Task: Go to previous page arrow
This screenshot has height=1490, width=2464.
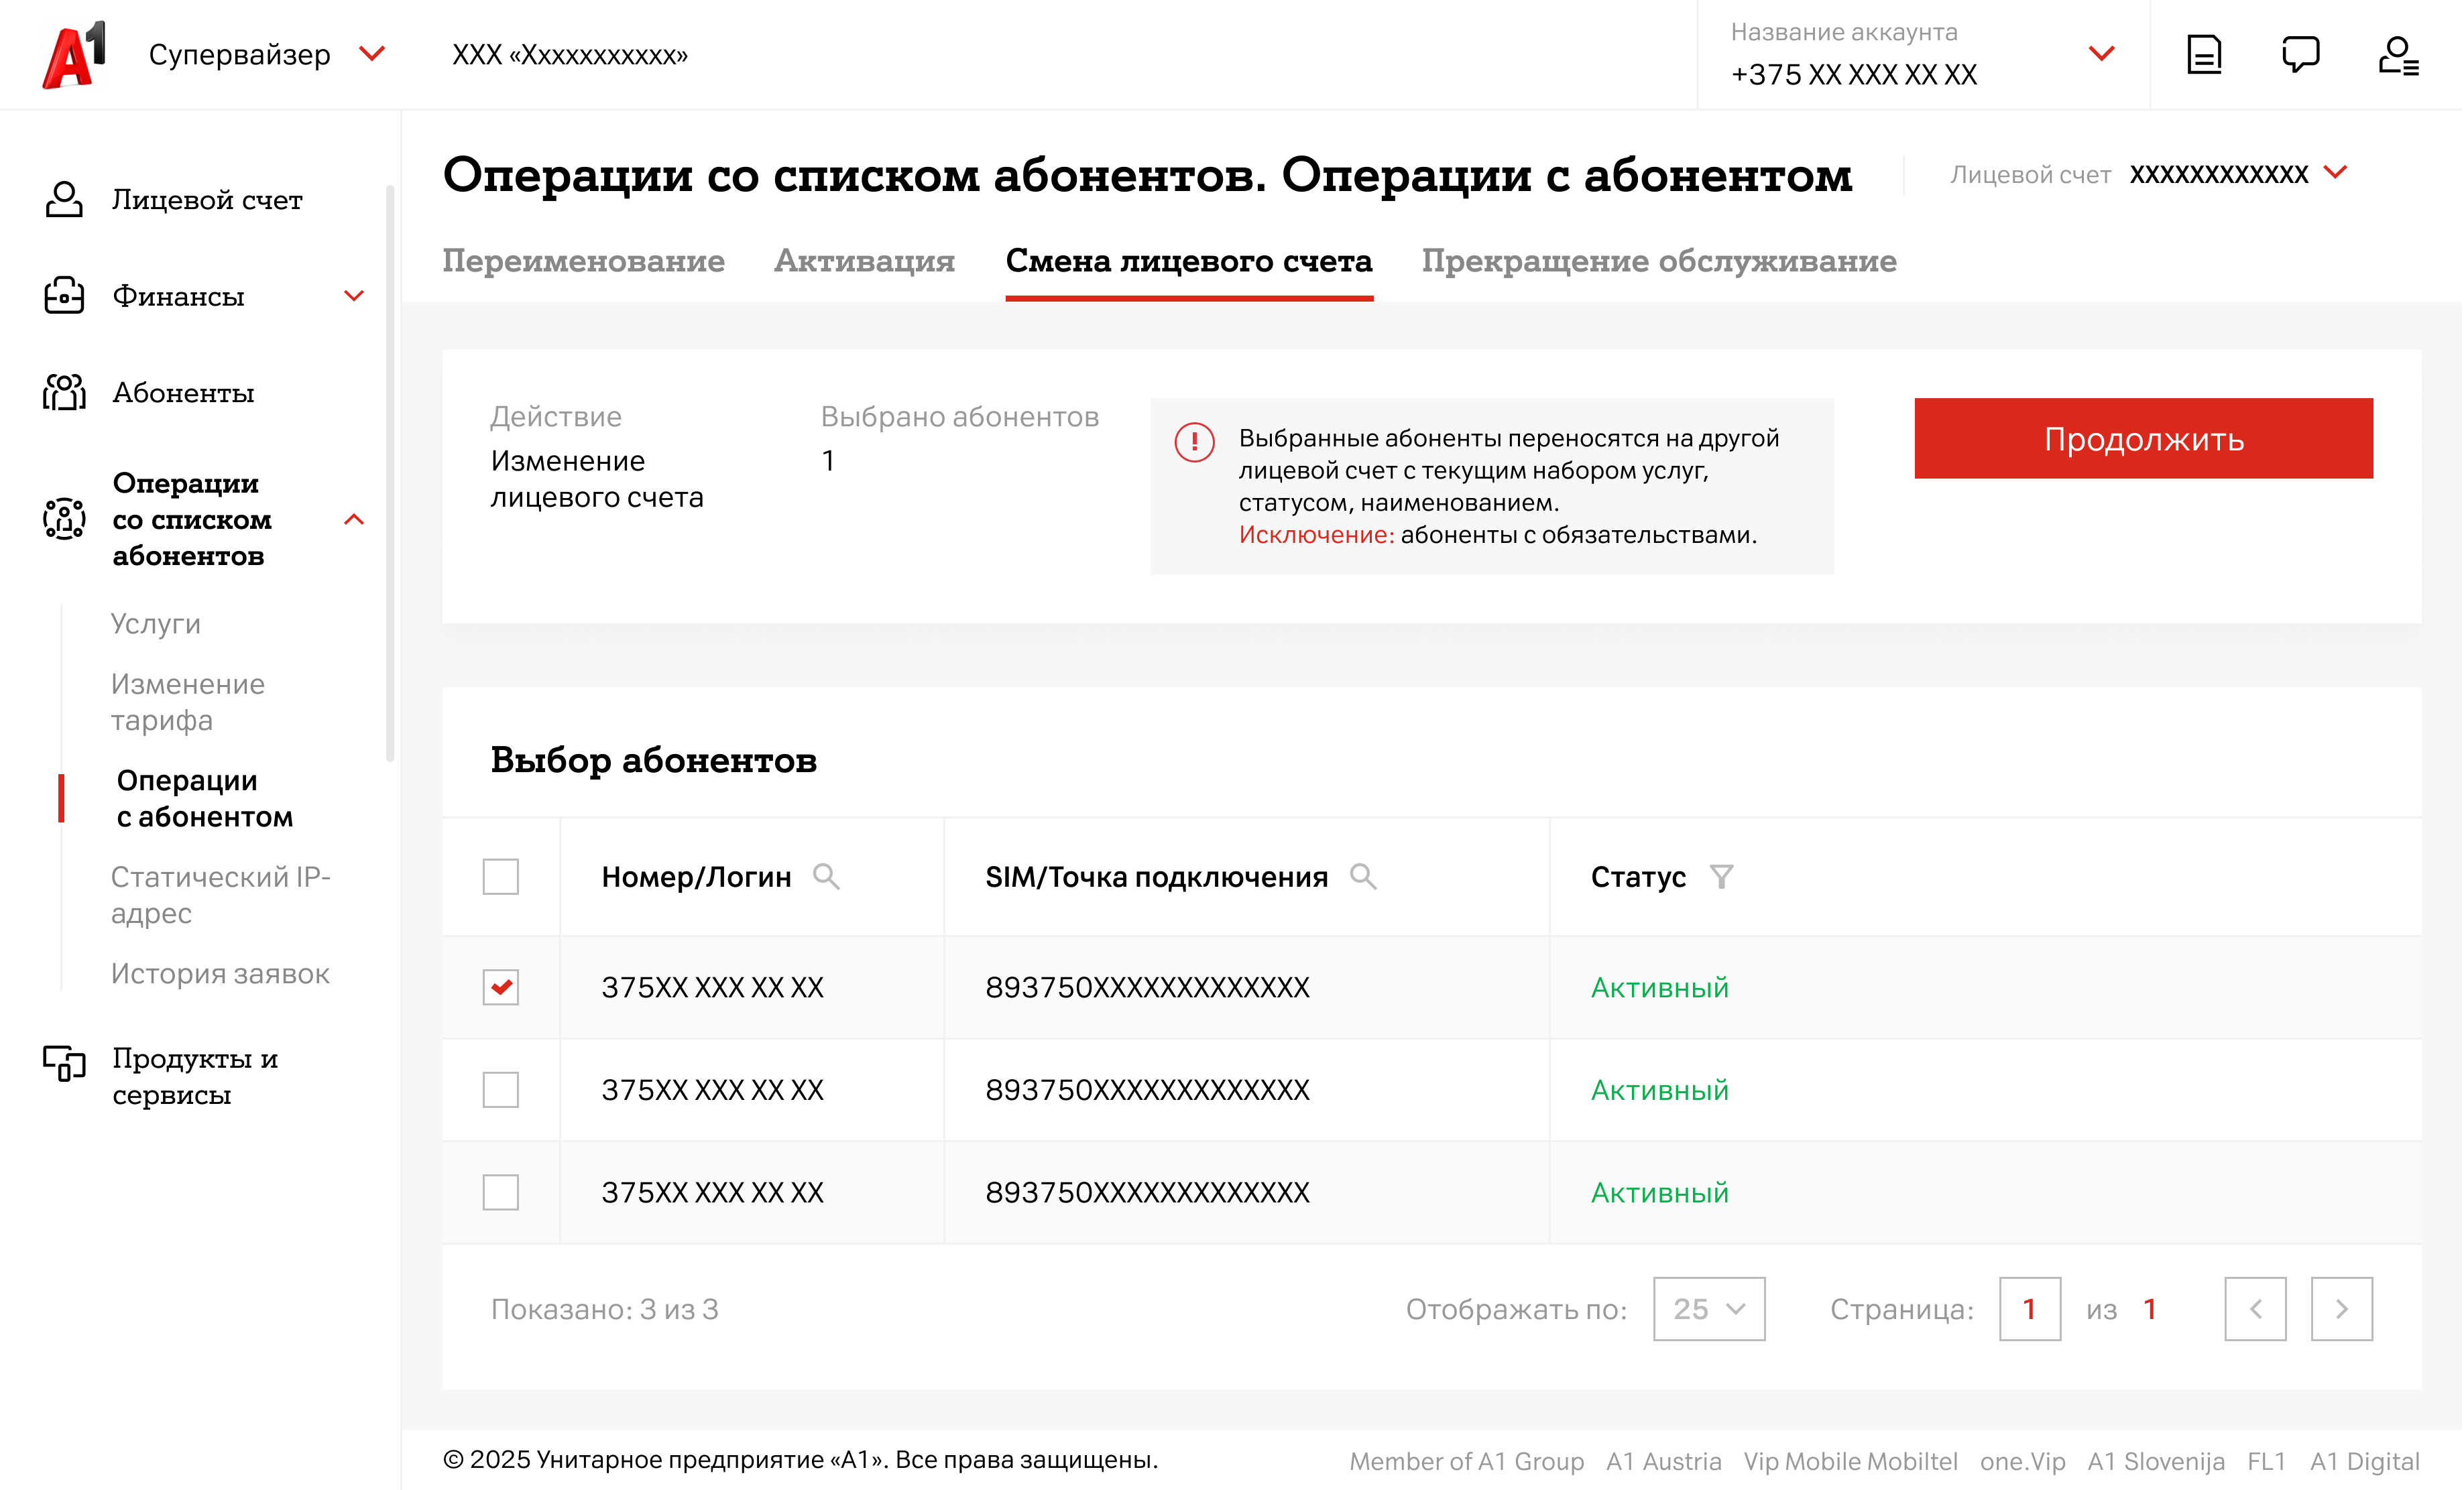Action: [2255, 1309]
